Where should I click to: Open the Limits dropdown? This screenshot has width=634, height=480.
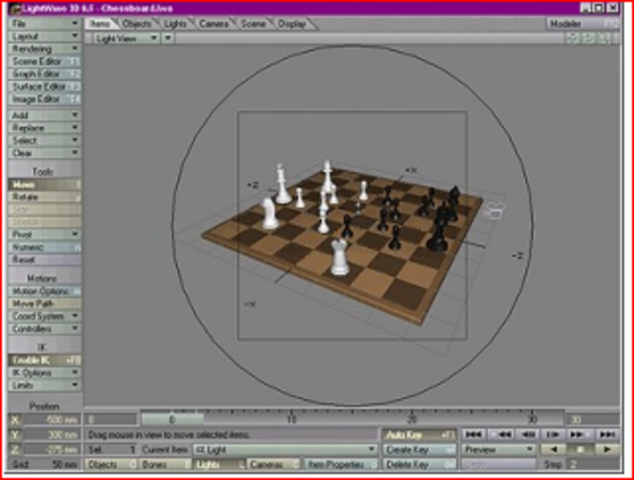(44, 385)
